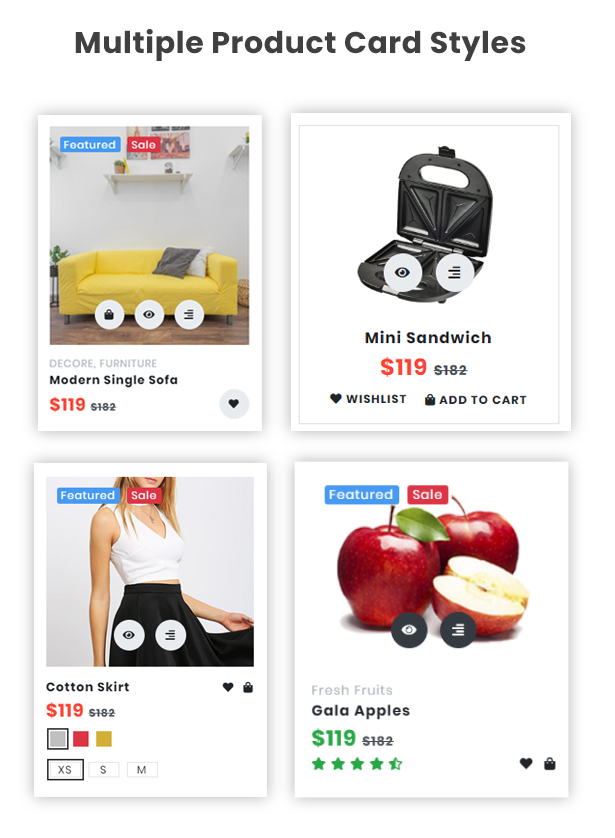Select size M for Cotton Skirt
Screen dimensions: 615x838
tap(142, 770)
